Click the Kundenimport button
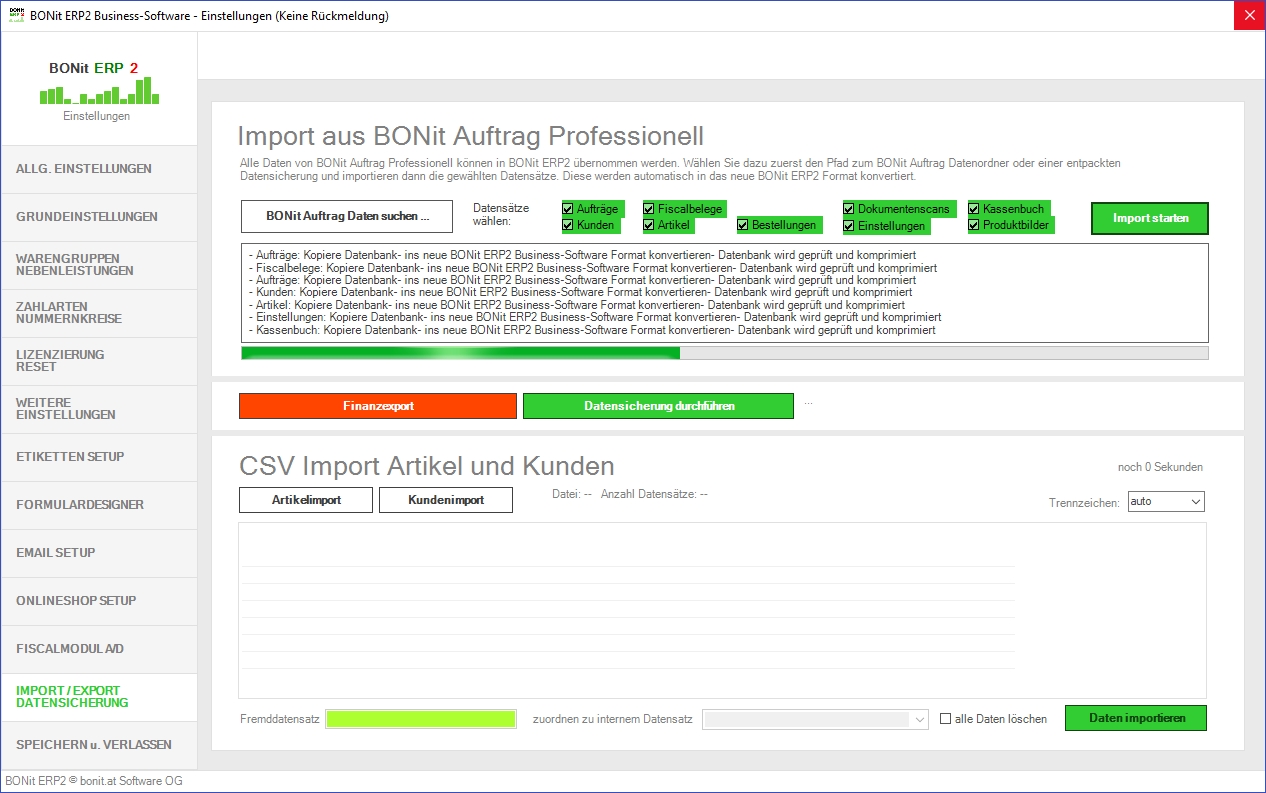The width and height of the screenshot is (1266, 793). (x=446, y=500)
